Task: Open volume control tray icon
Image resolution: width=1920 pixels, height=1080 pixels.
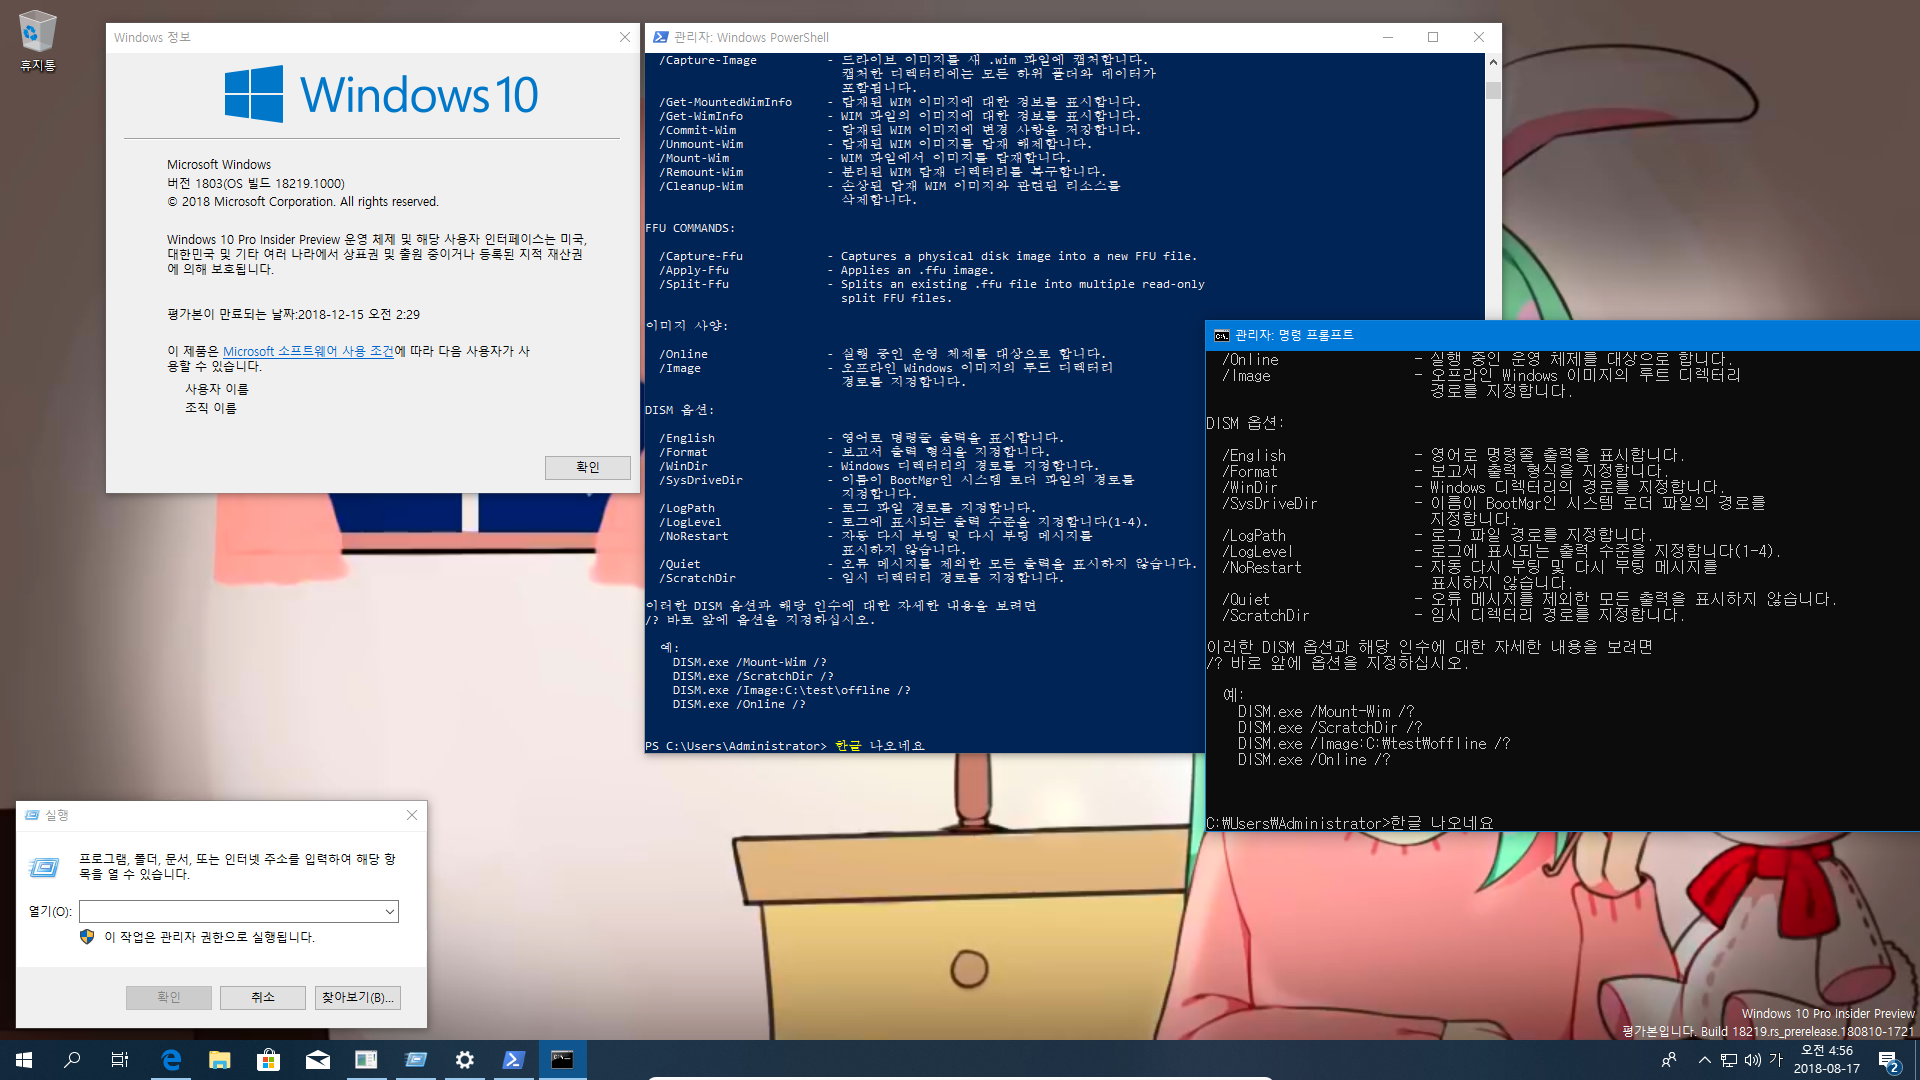Action: (x=1753, y=1060)
